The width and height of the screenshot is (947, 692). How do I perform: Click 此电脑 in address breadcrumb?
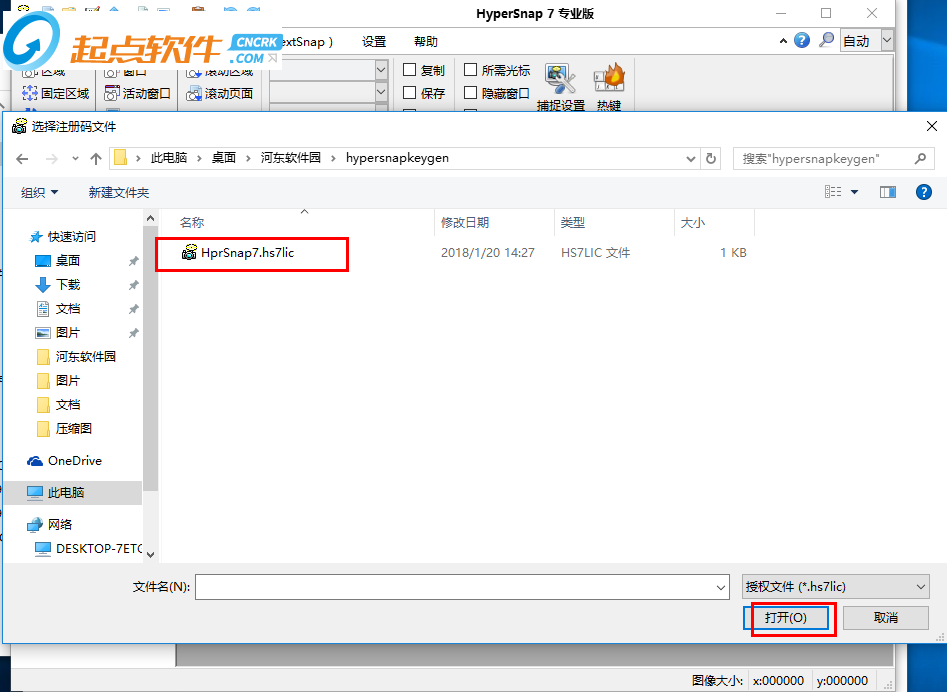[169, 158]
